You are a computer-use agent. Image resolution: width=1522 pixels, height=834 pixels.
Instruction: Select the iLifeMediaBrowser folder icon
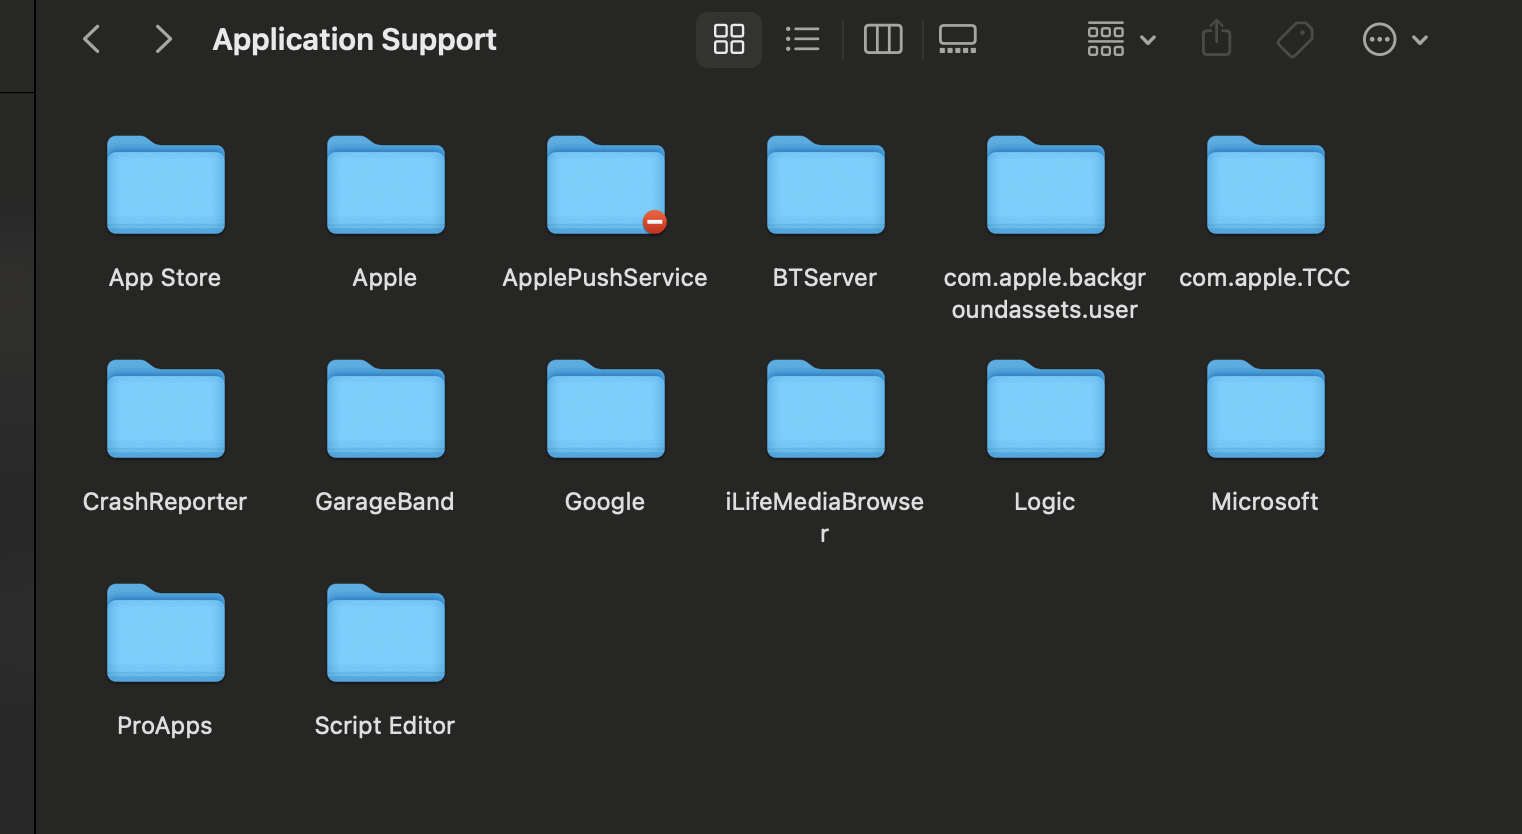click(x=826, y=409)
